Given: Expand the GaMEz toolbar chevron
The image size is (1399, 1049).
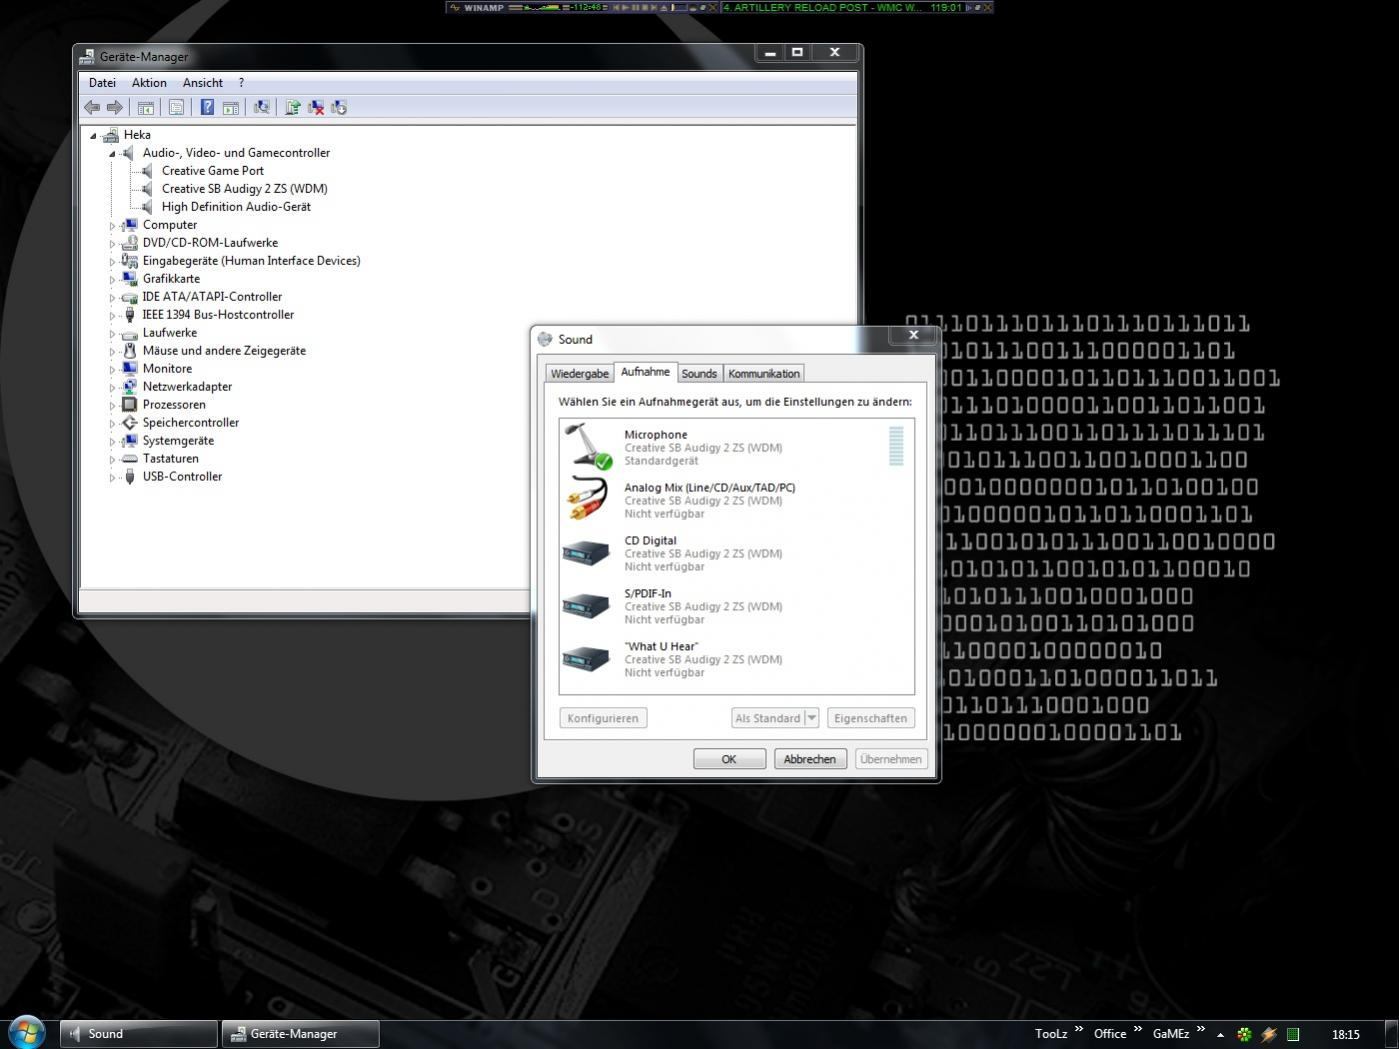Looking at the screenshot, I should [x=1200, y=1029].
